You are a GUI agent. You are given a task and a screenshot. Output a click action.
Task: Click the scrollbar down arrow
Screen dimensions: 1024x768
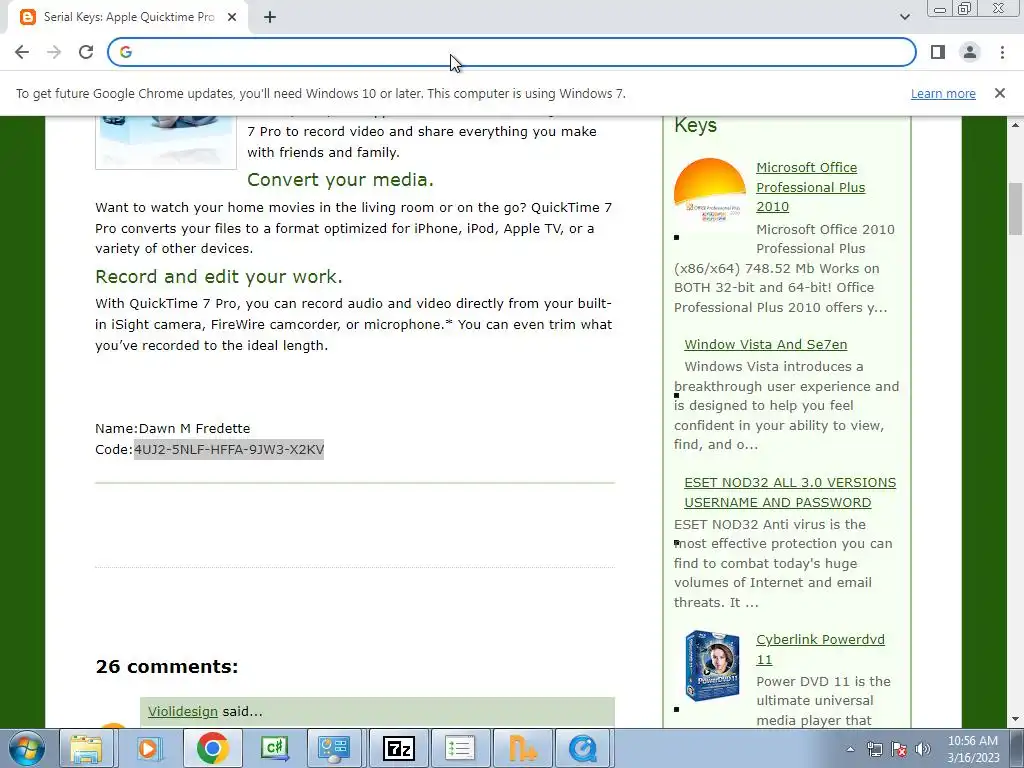pyautogui.click(x=1016, y=720)
